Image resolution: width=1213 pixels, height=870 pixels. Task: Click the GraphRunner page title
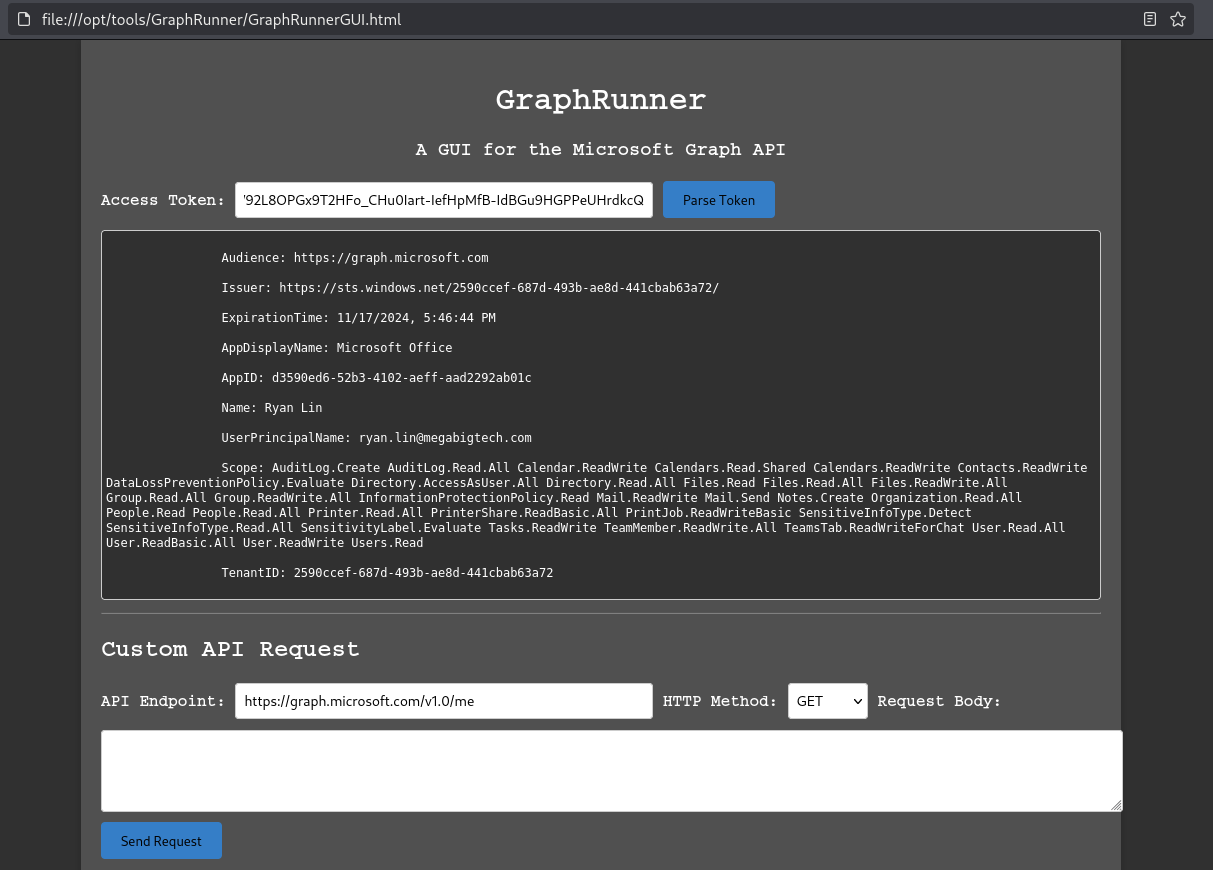(600, 100)
